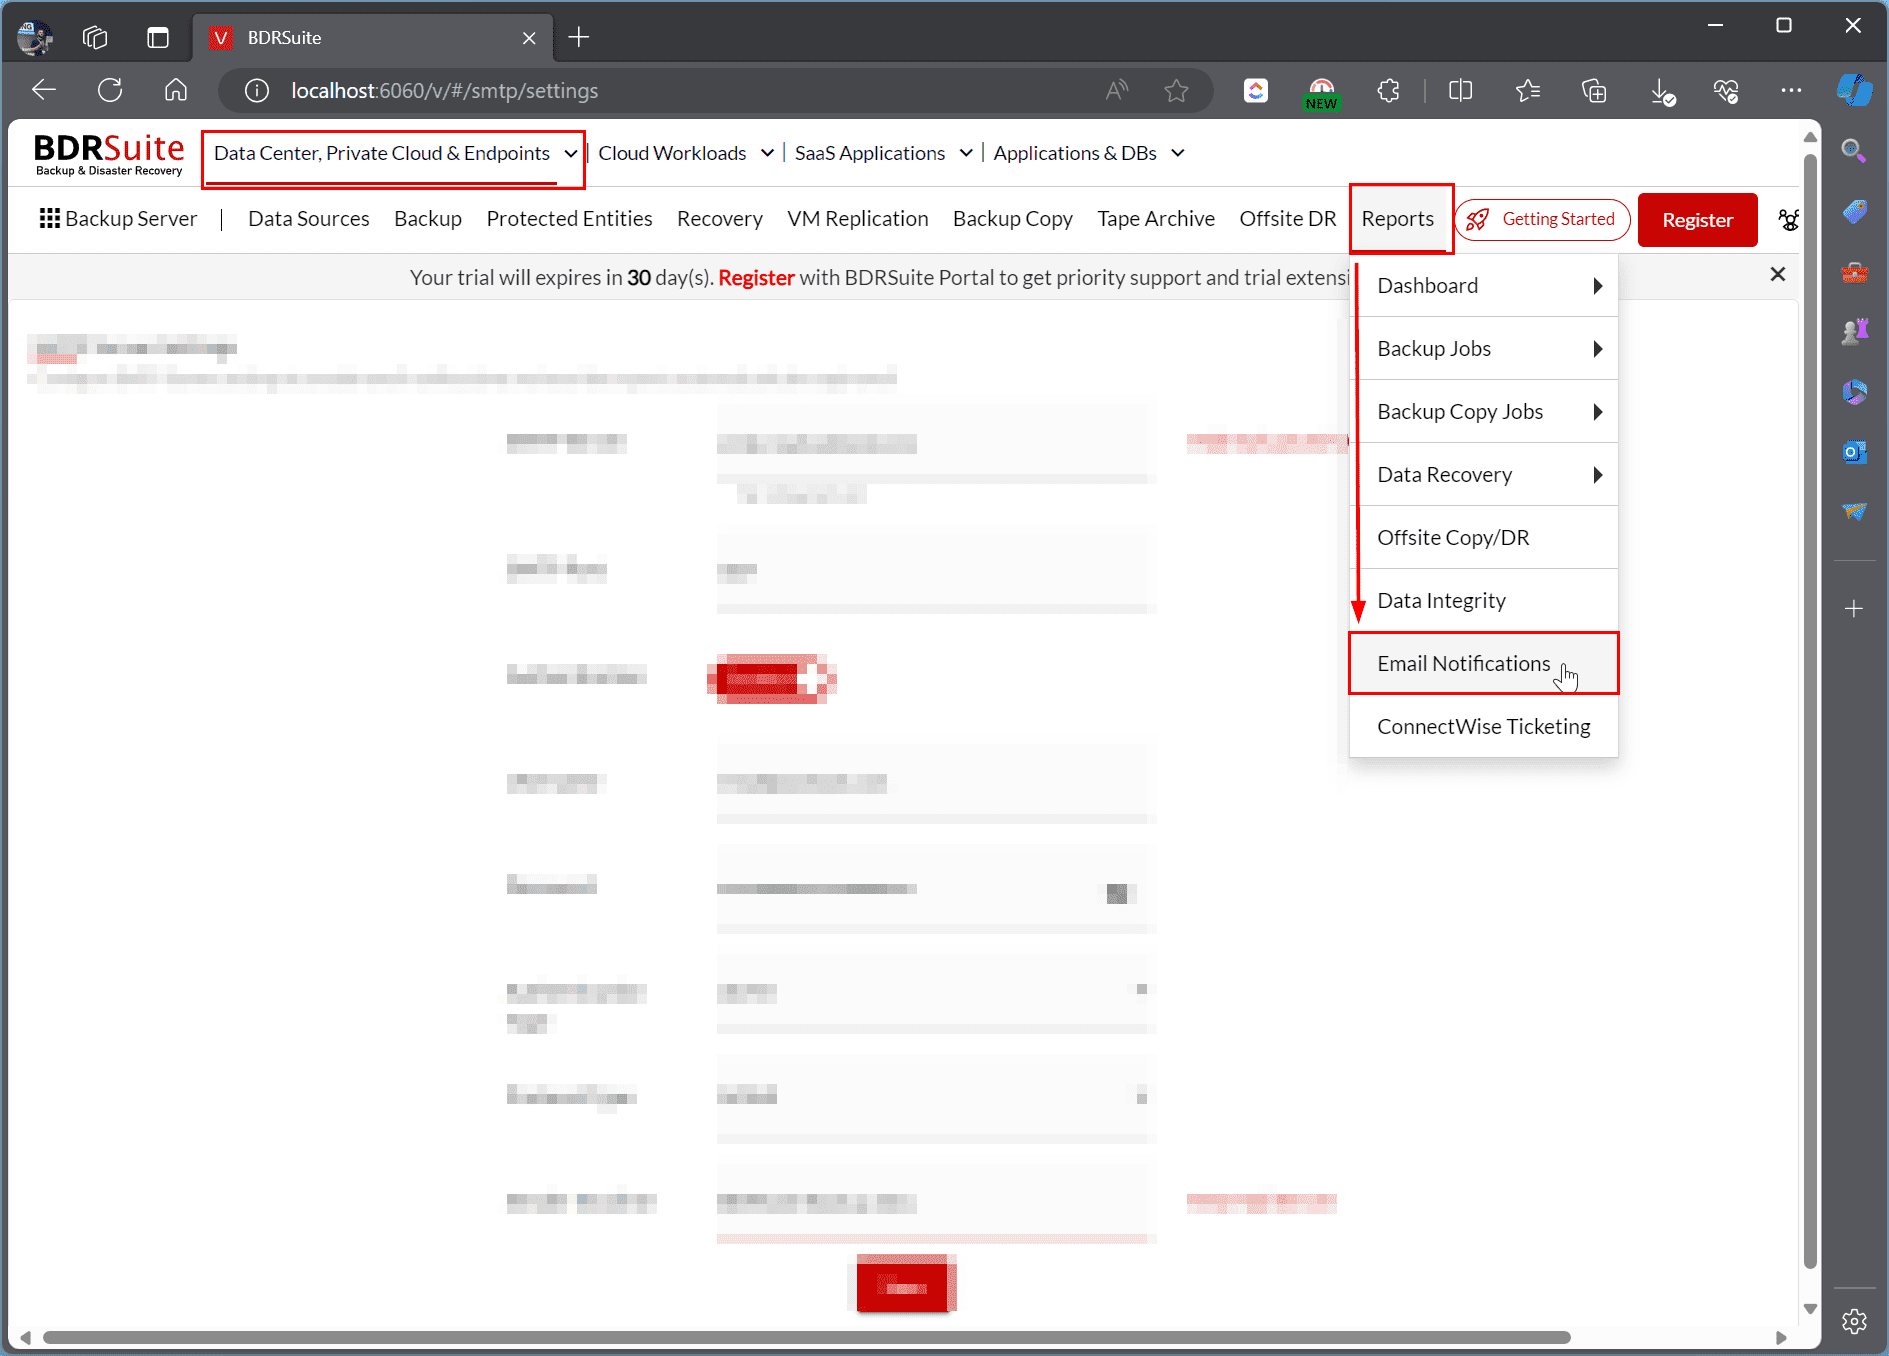The width and height of the screenshot is (1889, 1356).
Task: Open the sidebar Search icon
Action: 1854,151
